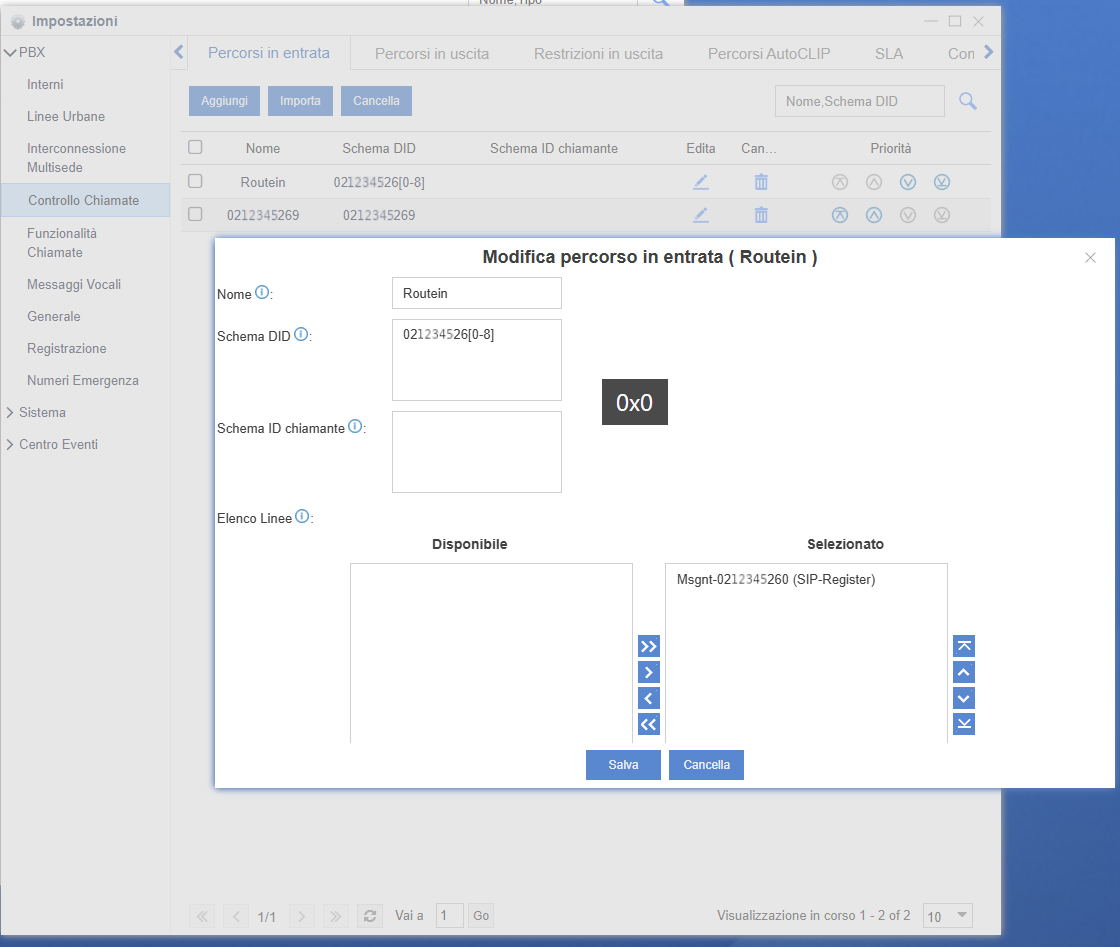Click the single left arrow transfer button
1120x947 pixels.
[649, 698]
